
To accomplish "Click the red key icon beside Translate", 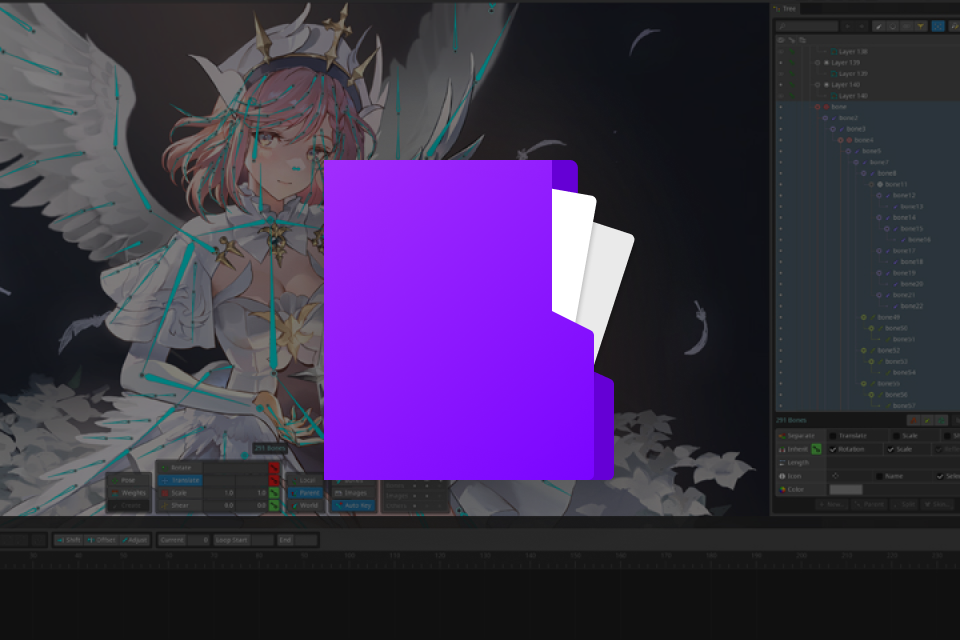I will click(274, 481).
